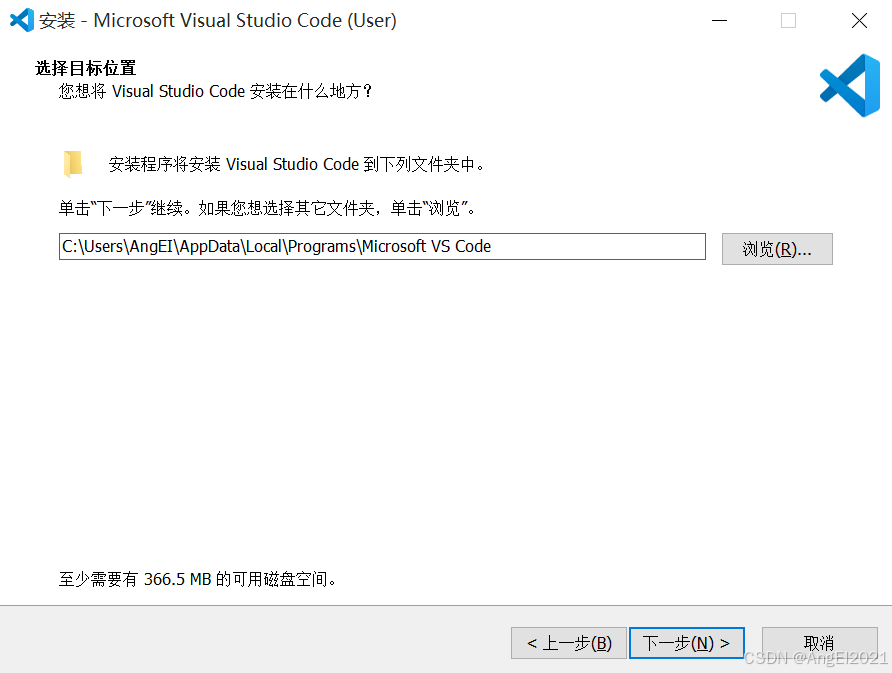Open the 浏览(R)... browse dialog
892x673 pixels.
[x=777, y=249]
